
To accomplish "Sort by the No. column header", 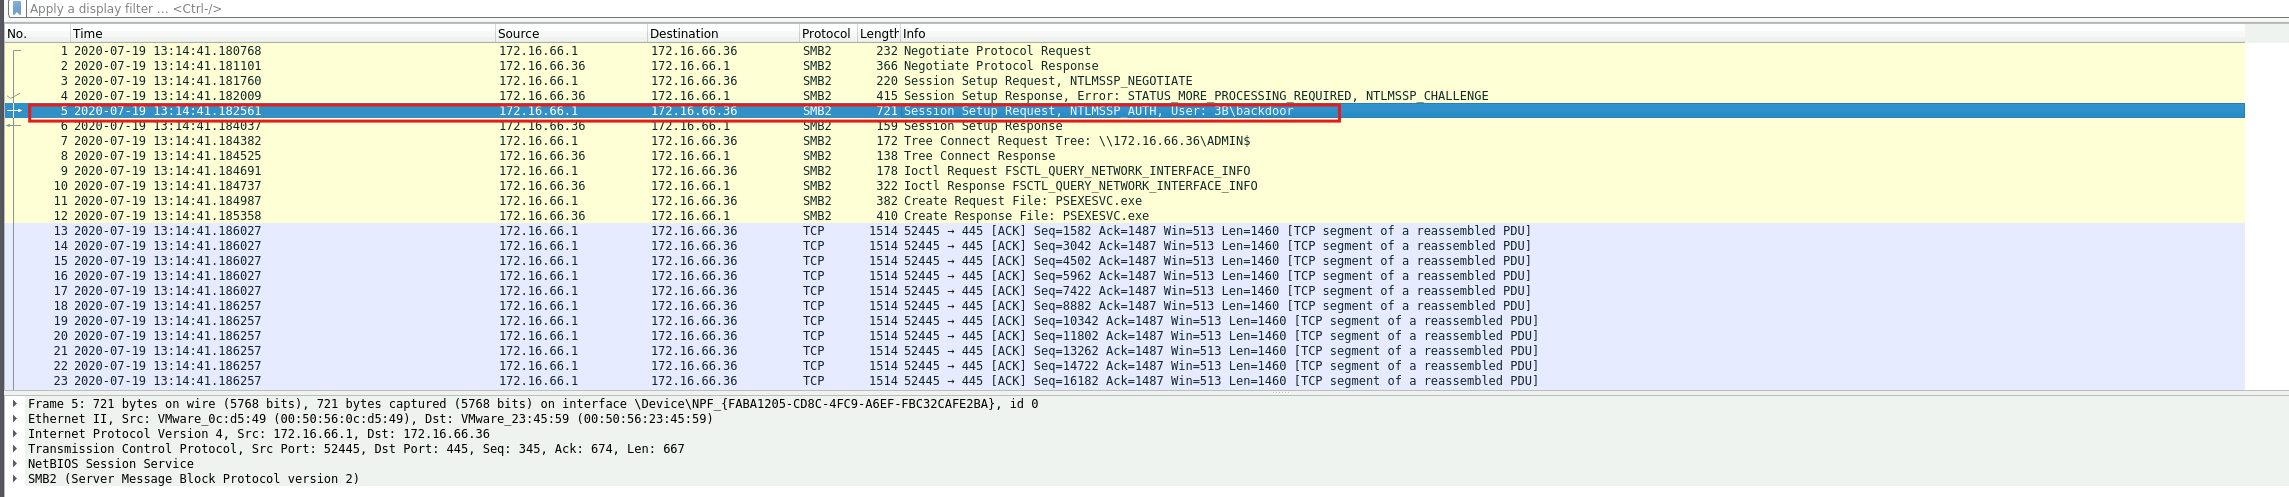I will (37, 33).
